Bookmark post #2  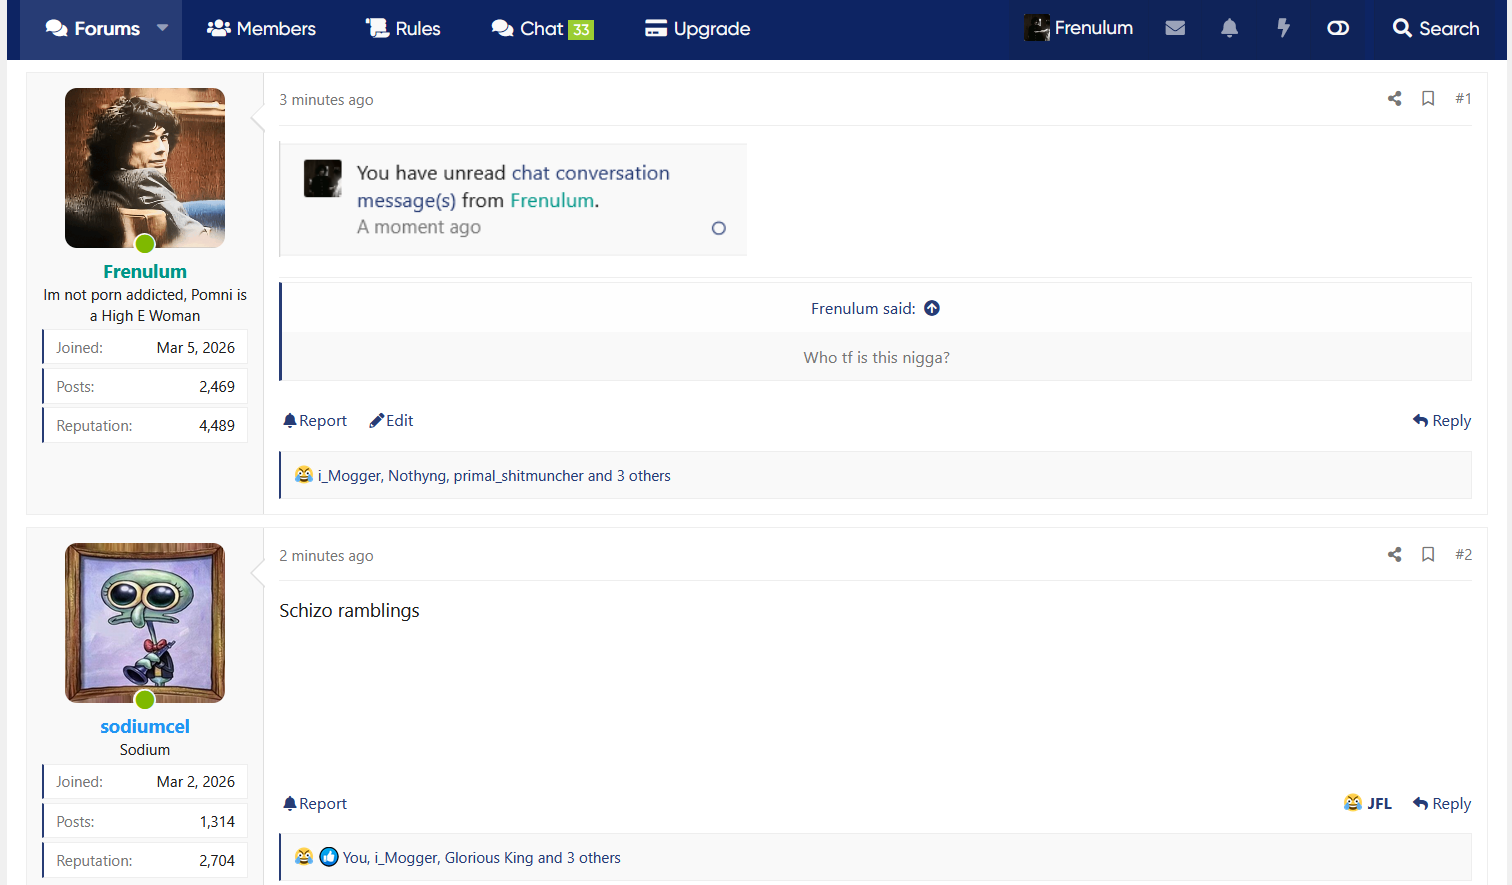click(1428, 554)
